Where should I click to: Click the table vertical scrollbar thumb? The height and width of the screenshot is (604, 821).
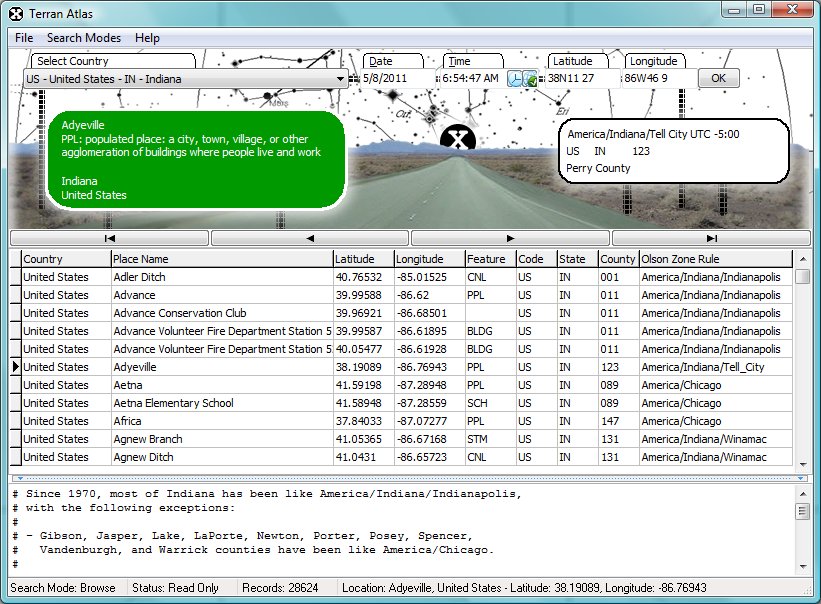802,276
